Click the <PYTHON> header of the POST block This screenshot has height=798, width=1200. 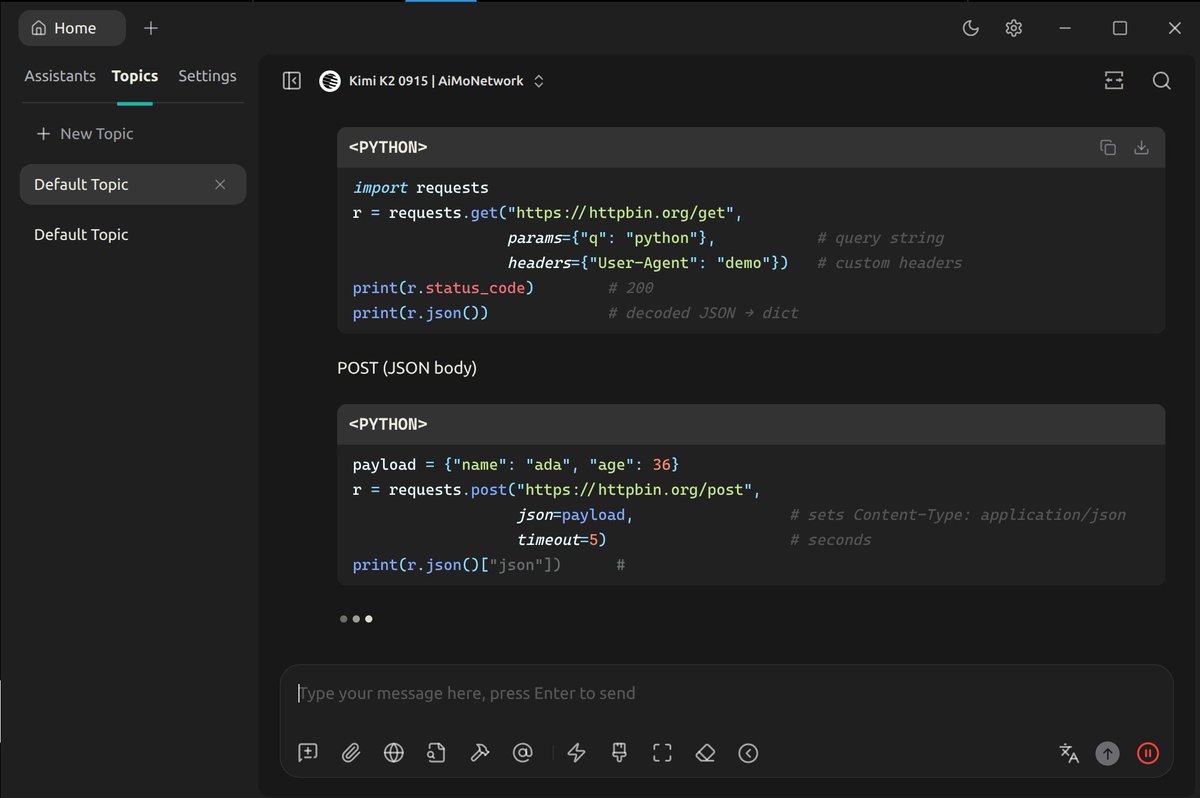click(x=388, y=424)
